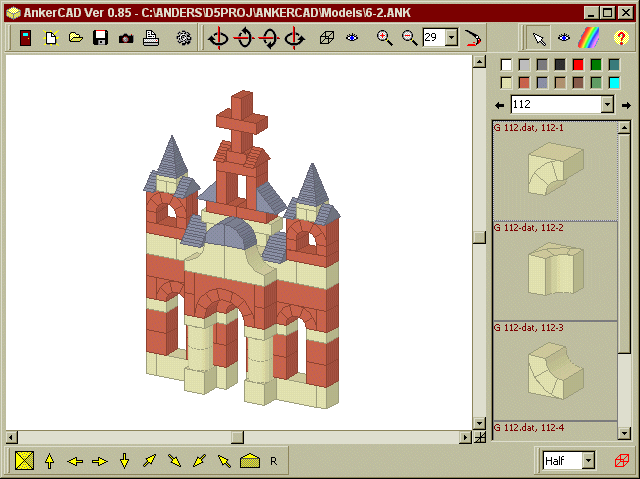This screenshot has height=479, width=640.
Task: Take a snapshot with the camera icon
Action: pyautogui.click(x=126, y=38)
